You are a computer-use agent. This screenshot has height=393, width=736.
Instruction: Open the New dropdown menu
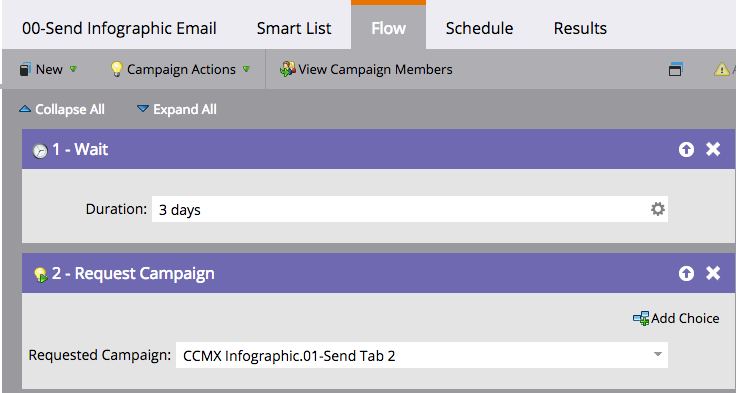click(48, 69)
